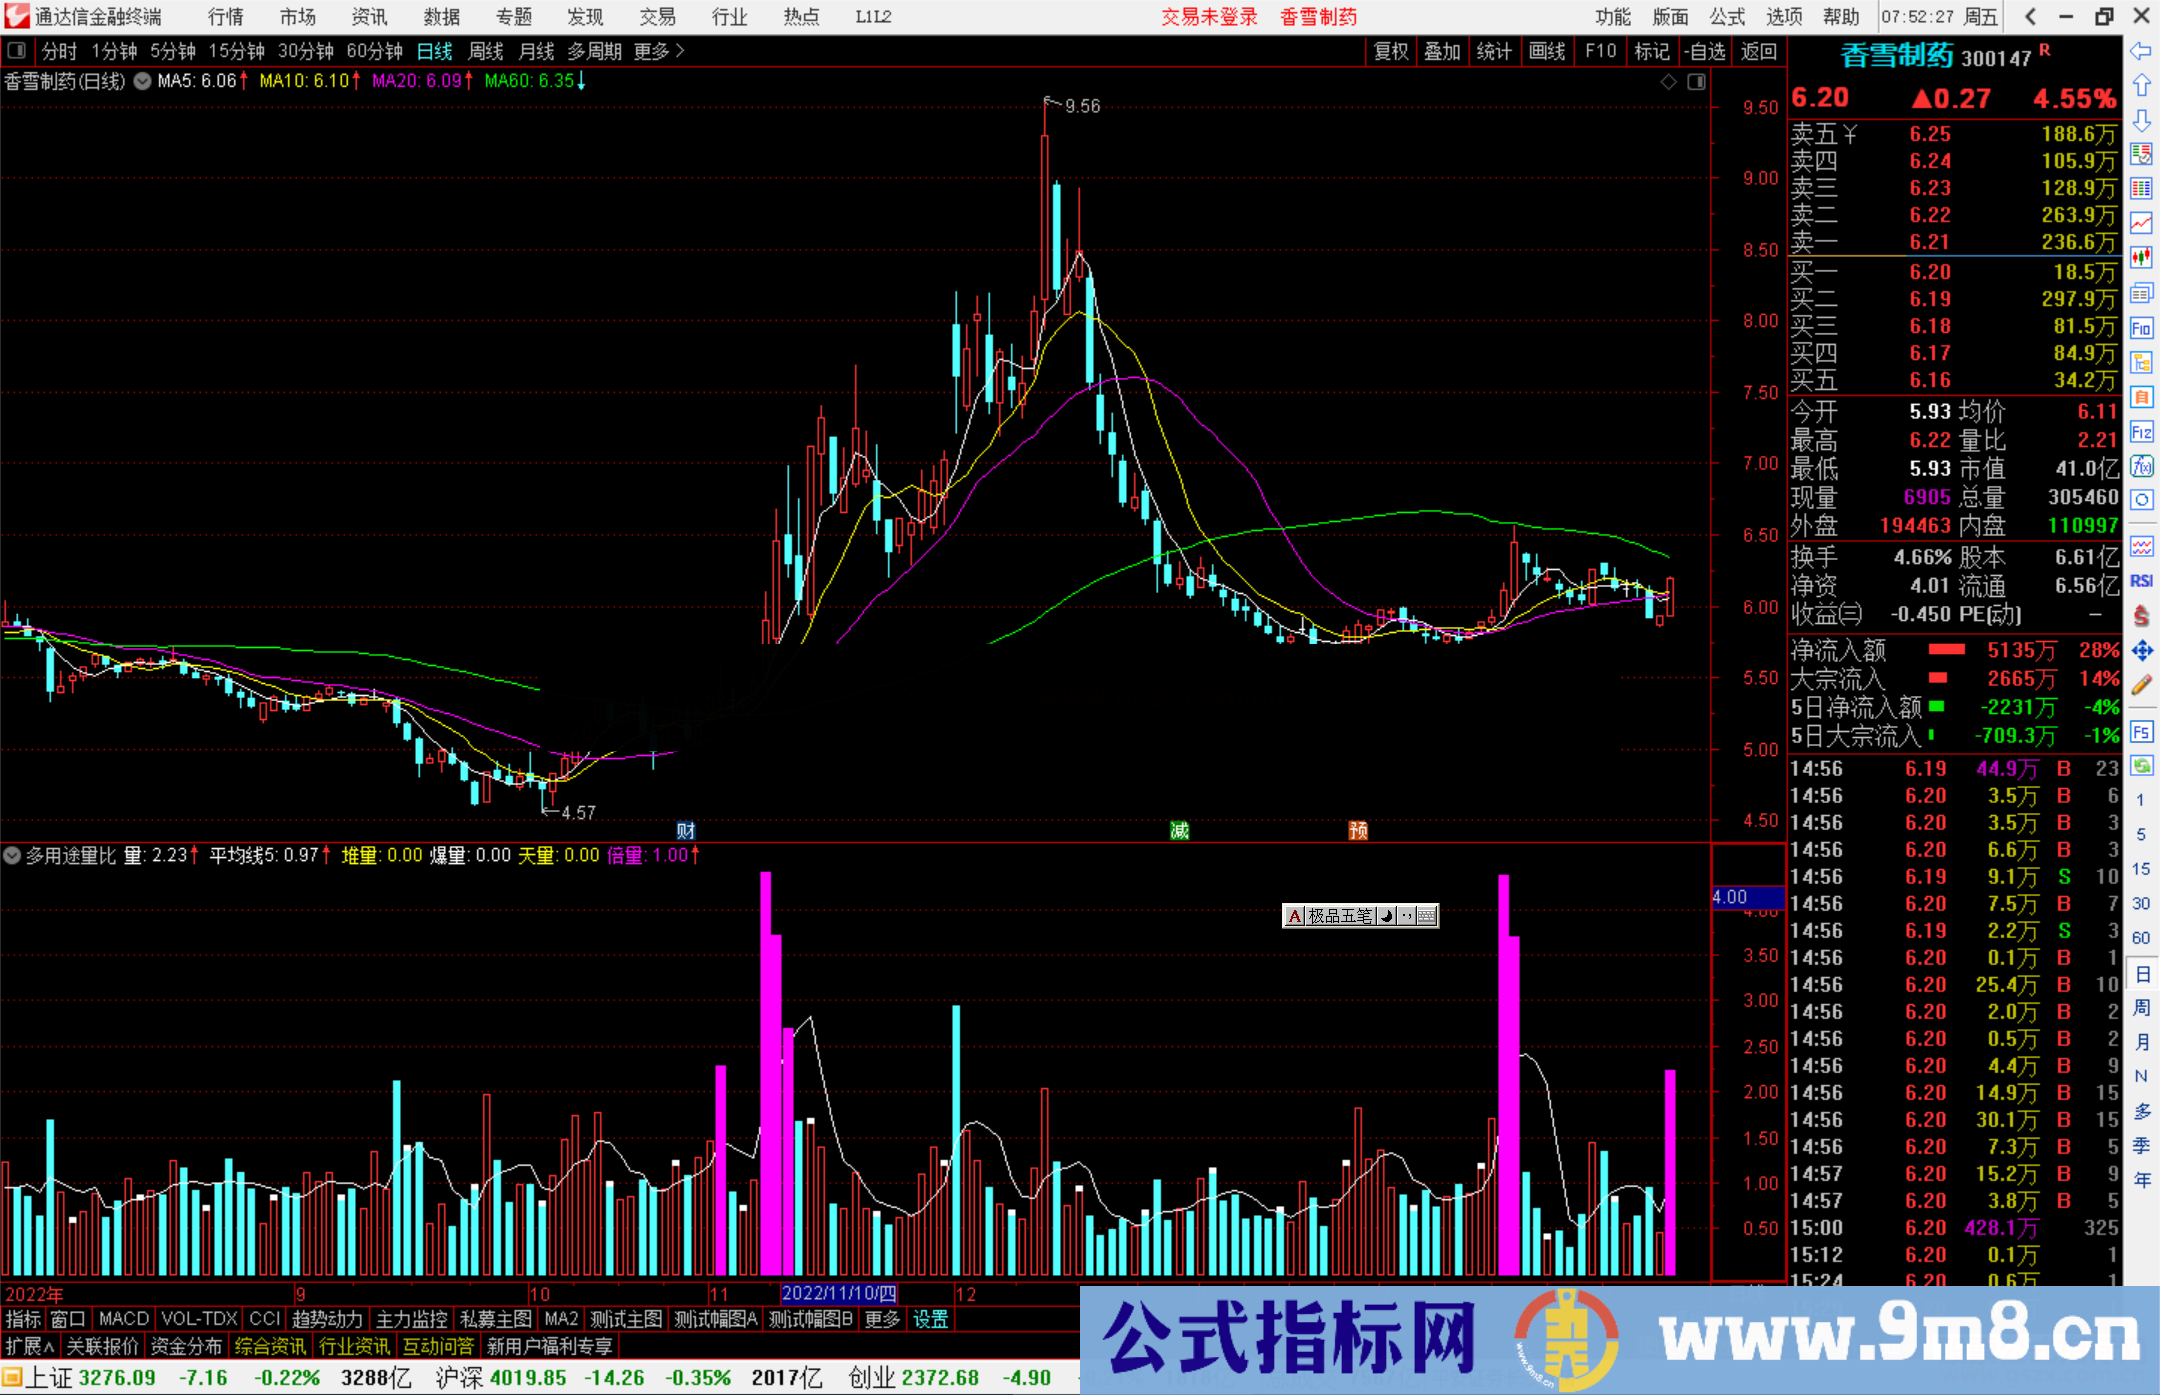2160x1395 pixels.
Task: Open the F12 sidebar icon
Action: 2141,432
